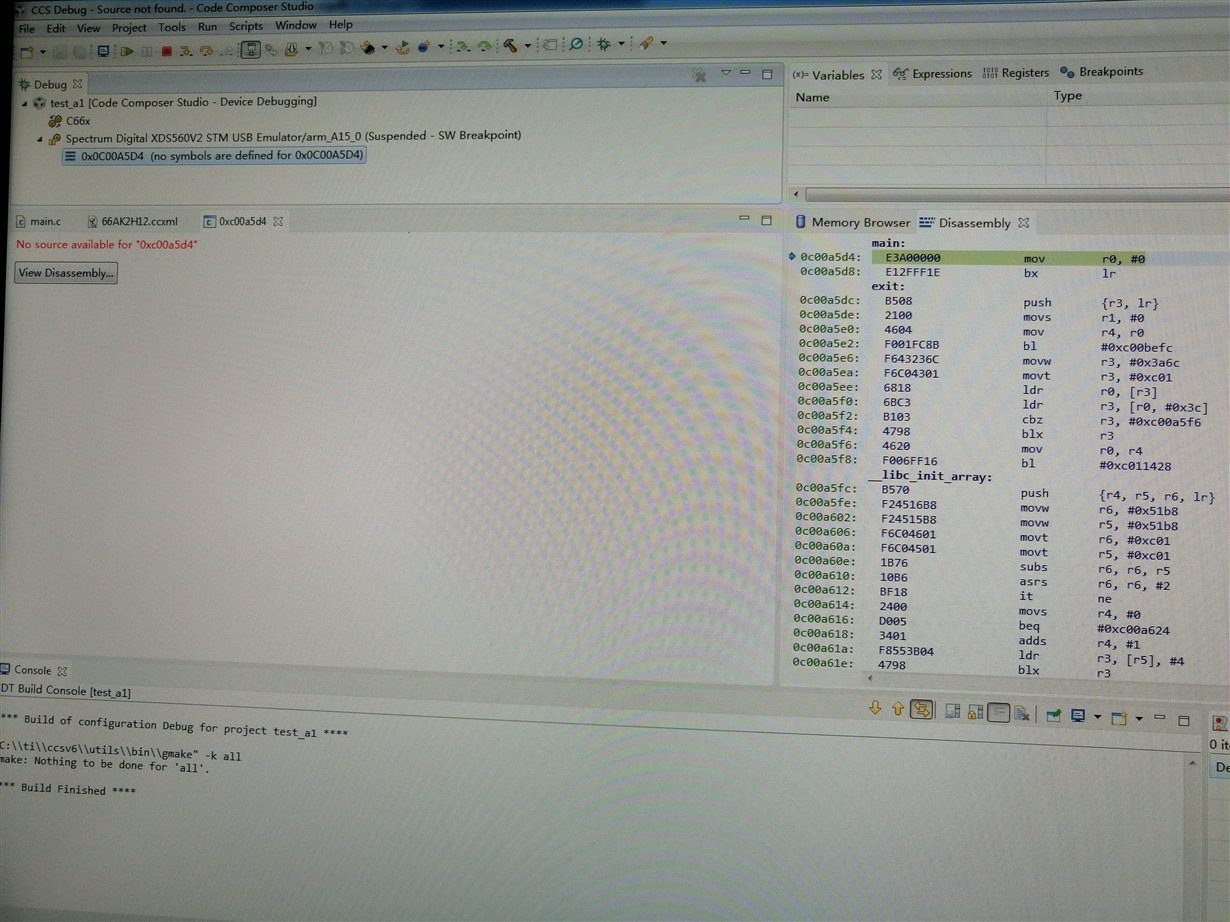Click Console's yellow down arrow next-error icon
Screen dimensions: 1230x922
pos(875,709)
